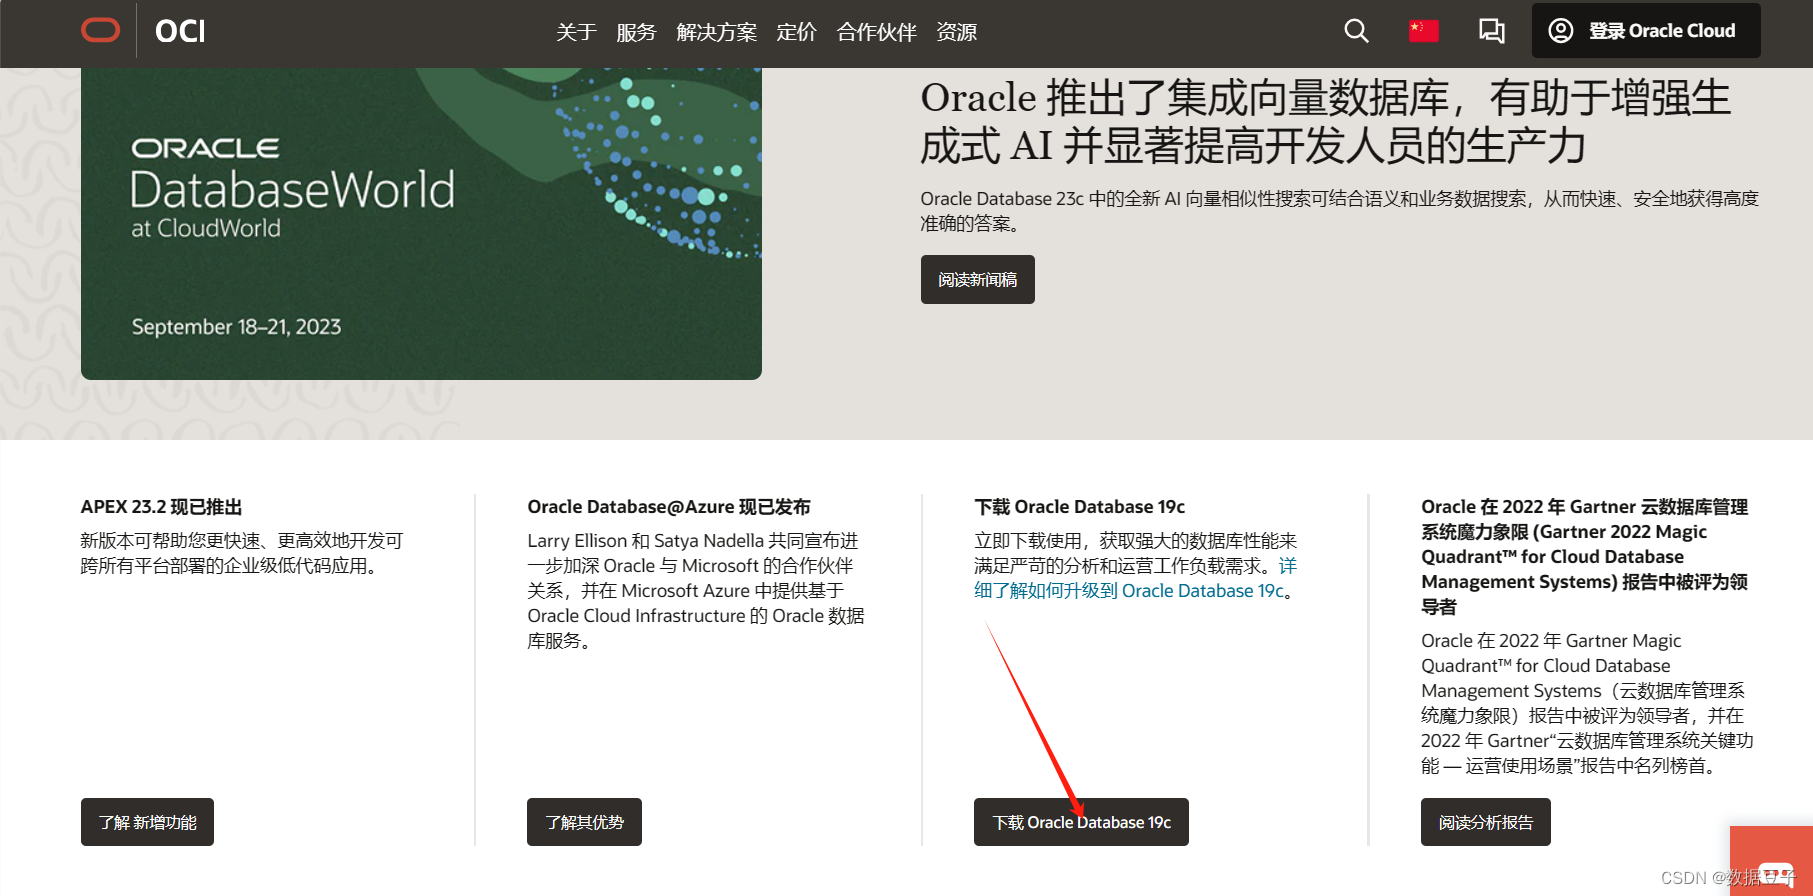Click the 了解 新增功能 button
This screenshot has height=896, width=1813.
pyautogui.click(x=147, y=822)
